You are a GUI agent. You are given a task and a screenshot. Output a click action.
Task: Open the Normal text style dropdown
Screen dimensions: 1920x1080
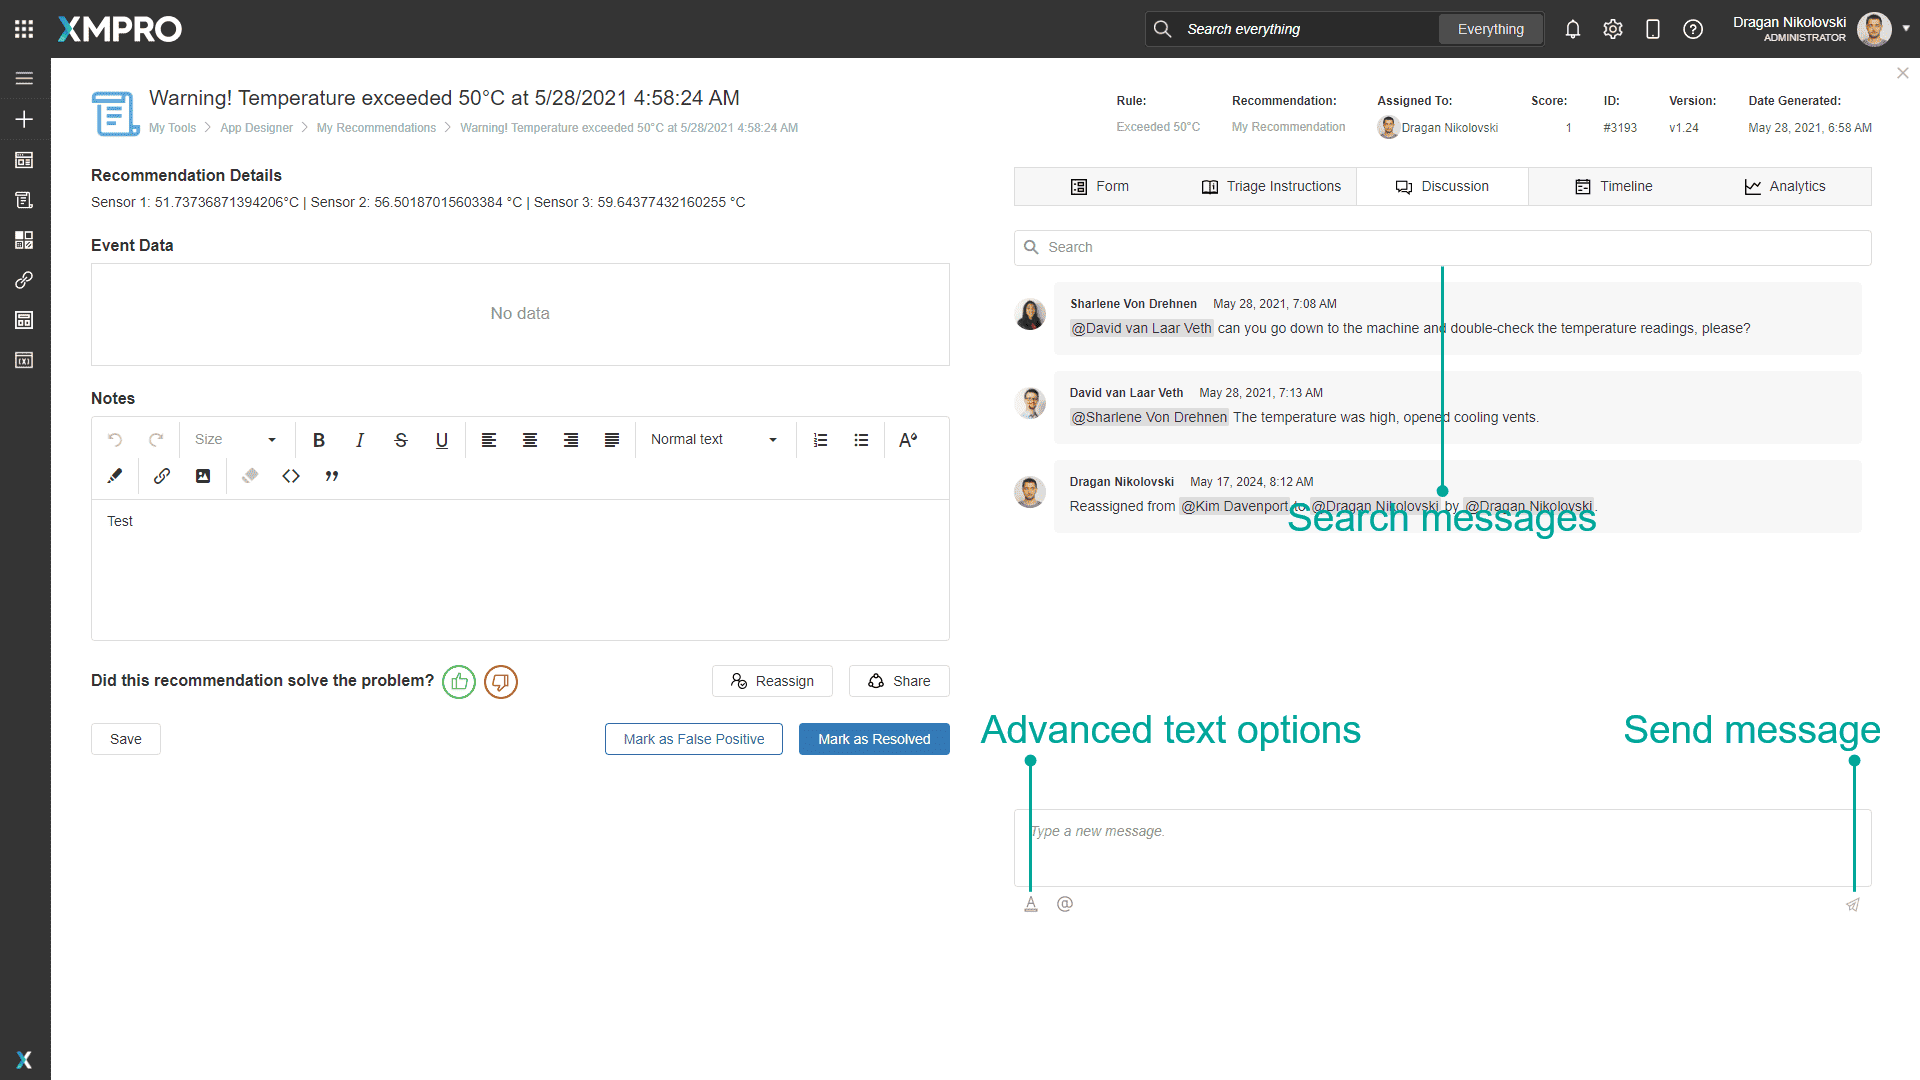coord(713,440)
